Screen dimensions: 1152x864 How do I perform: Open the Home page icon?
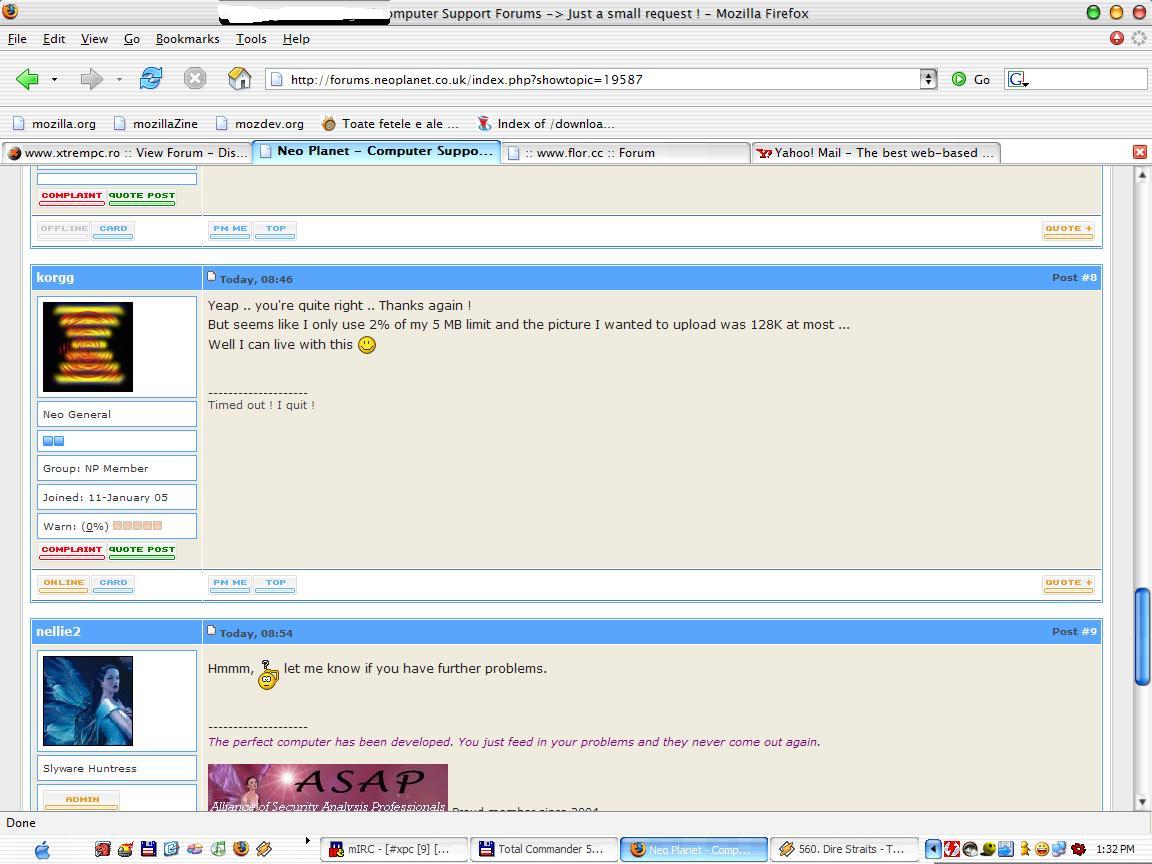click(x=240, y=78)
